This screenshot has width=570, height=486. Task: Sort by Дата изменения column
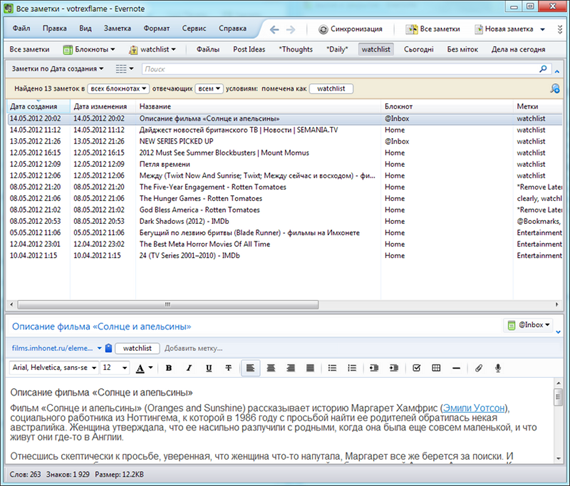100,107
